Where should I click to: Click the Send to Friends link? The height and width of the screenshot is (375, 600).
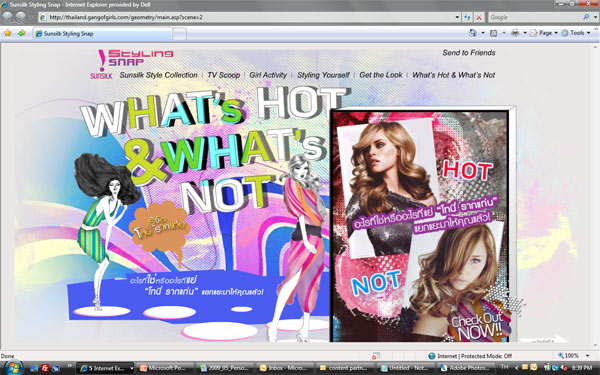pos(469,53)
